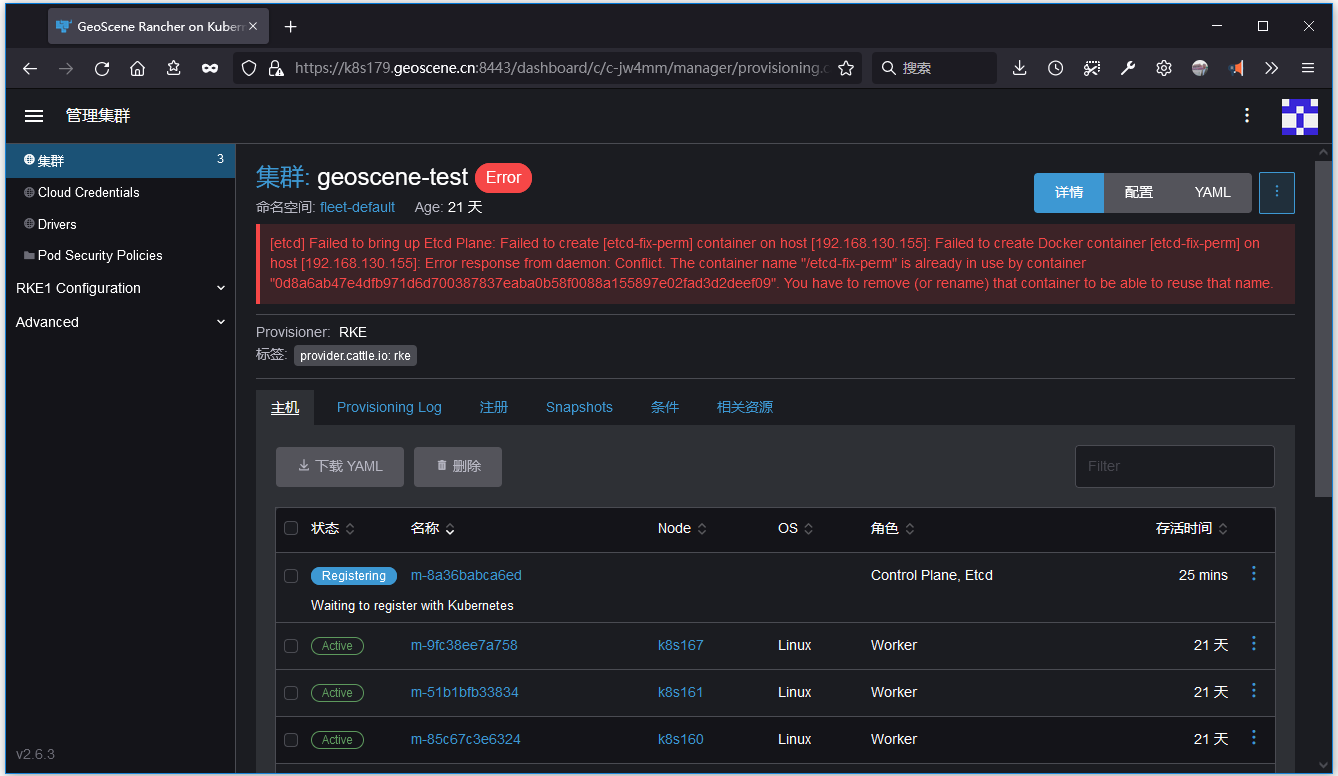The width and height of the screenshot is (1338, 776).
Task: Toggle the select-all machines checkbox
Action: (291, 528)
